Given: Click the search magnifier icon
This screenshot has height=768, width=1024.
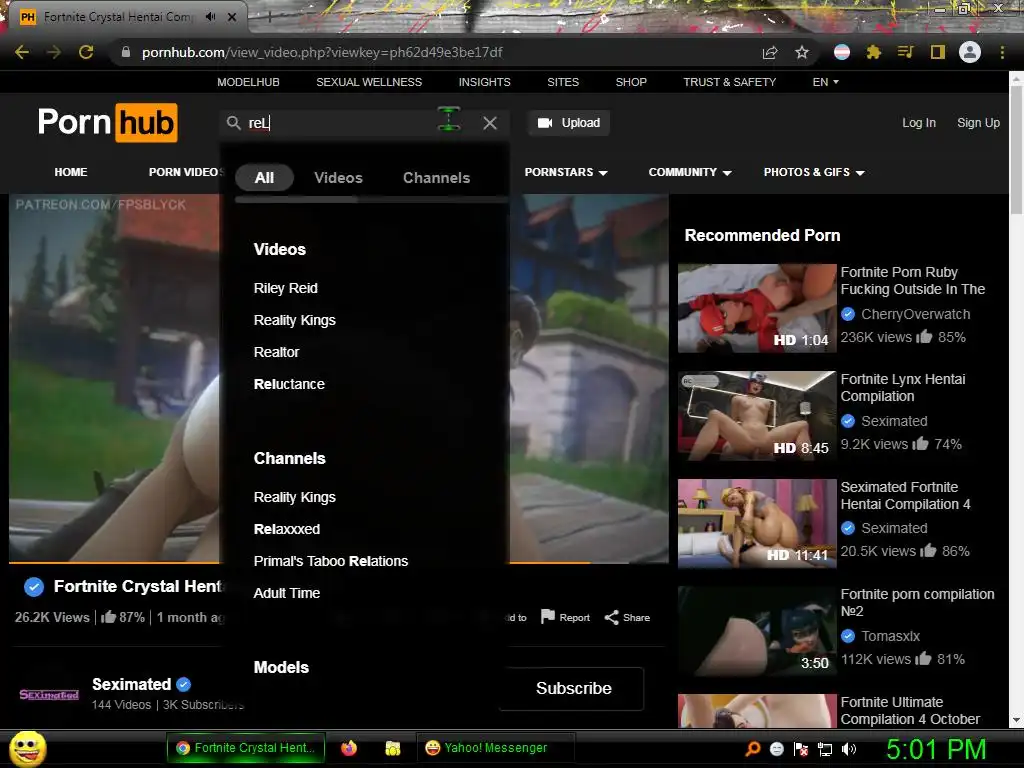Looking at the screenshot, I should 233,123.
